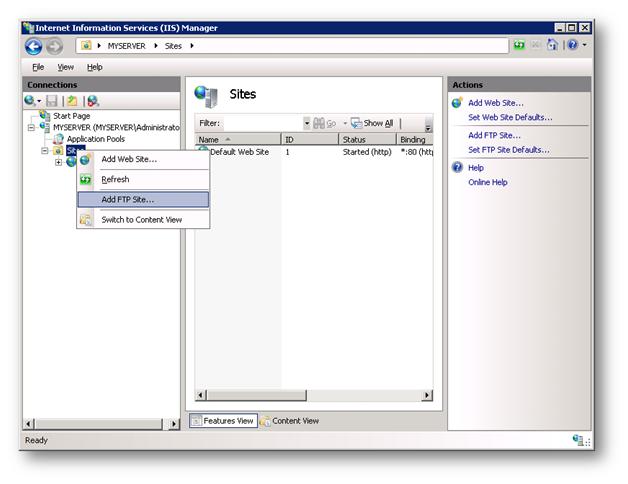This screenshot has width=628, height=484.
Task: Click the Create New Connection globe icon
Action: pyautogui.click(x=31, y=101)
